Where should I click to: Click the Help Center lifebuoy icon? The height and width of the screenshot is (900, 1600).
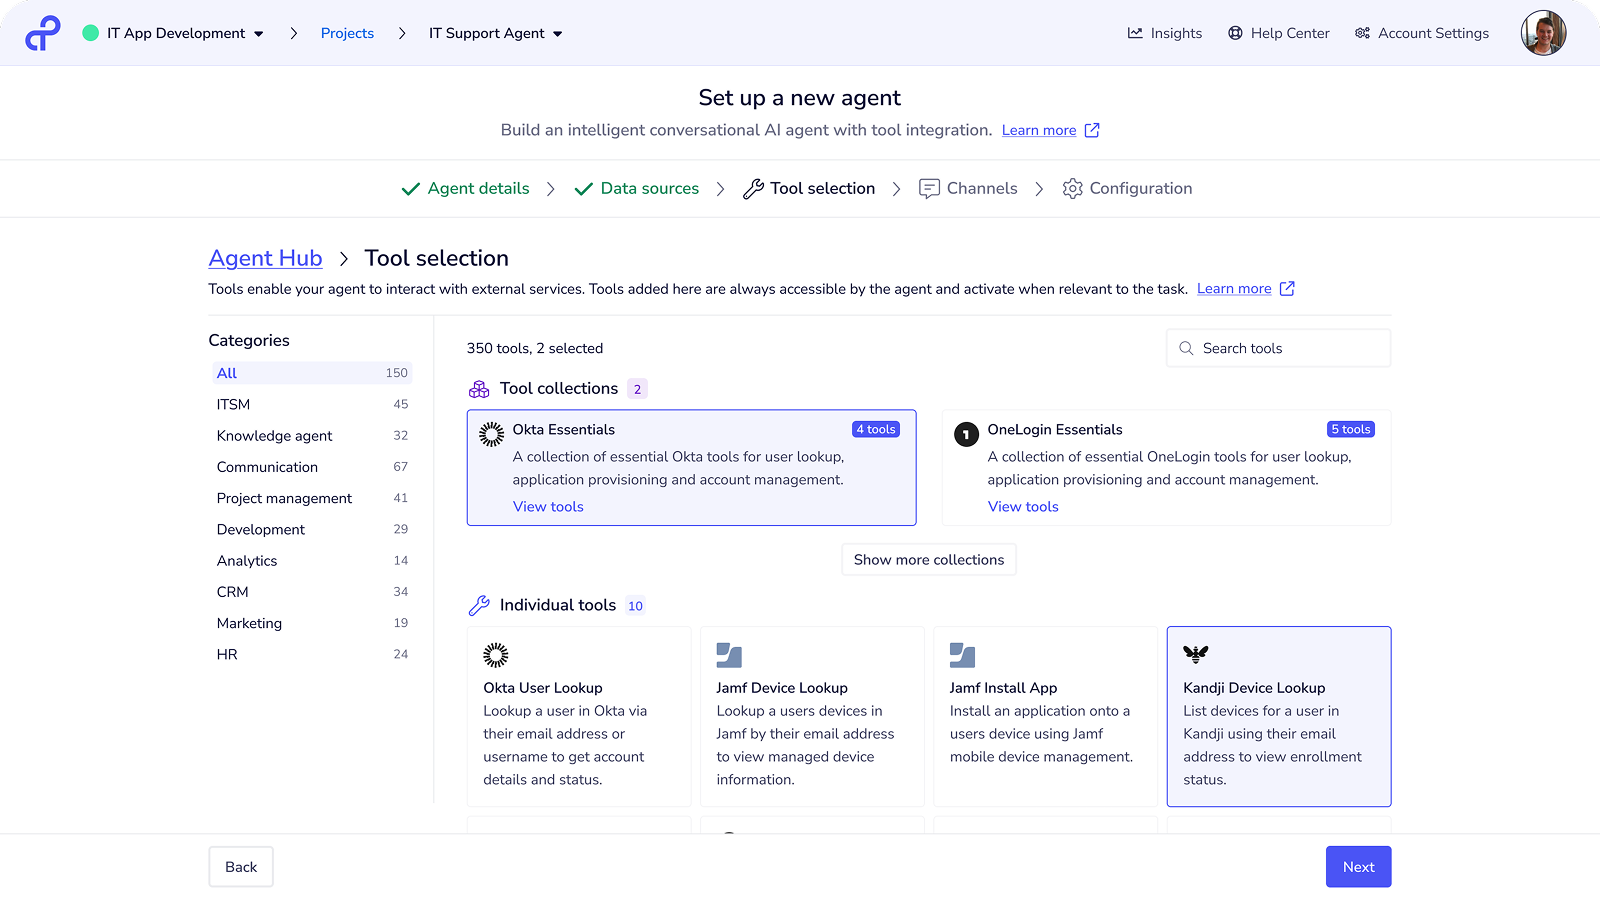click(x=1235, y=33)
